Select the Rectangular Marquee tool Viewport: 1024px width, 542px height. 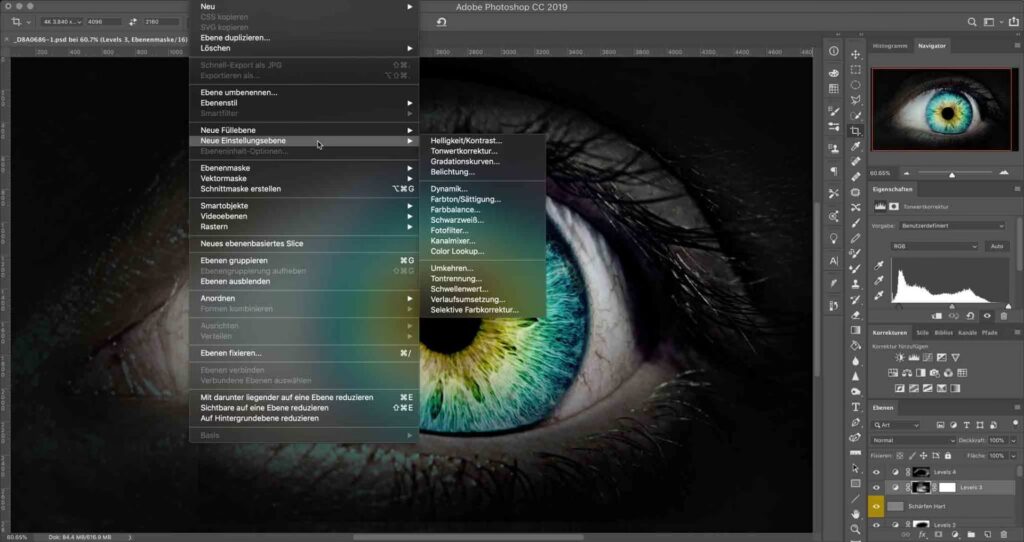[x=856, y=70]
